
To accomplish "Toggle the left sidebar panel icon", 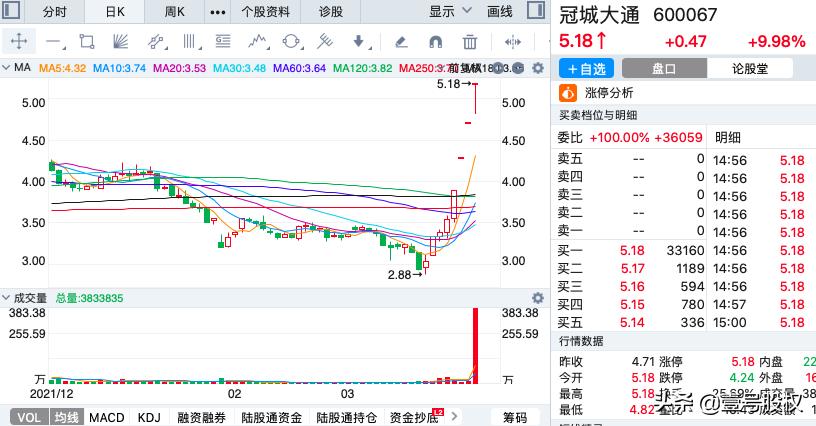I will (11, 10).
